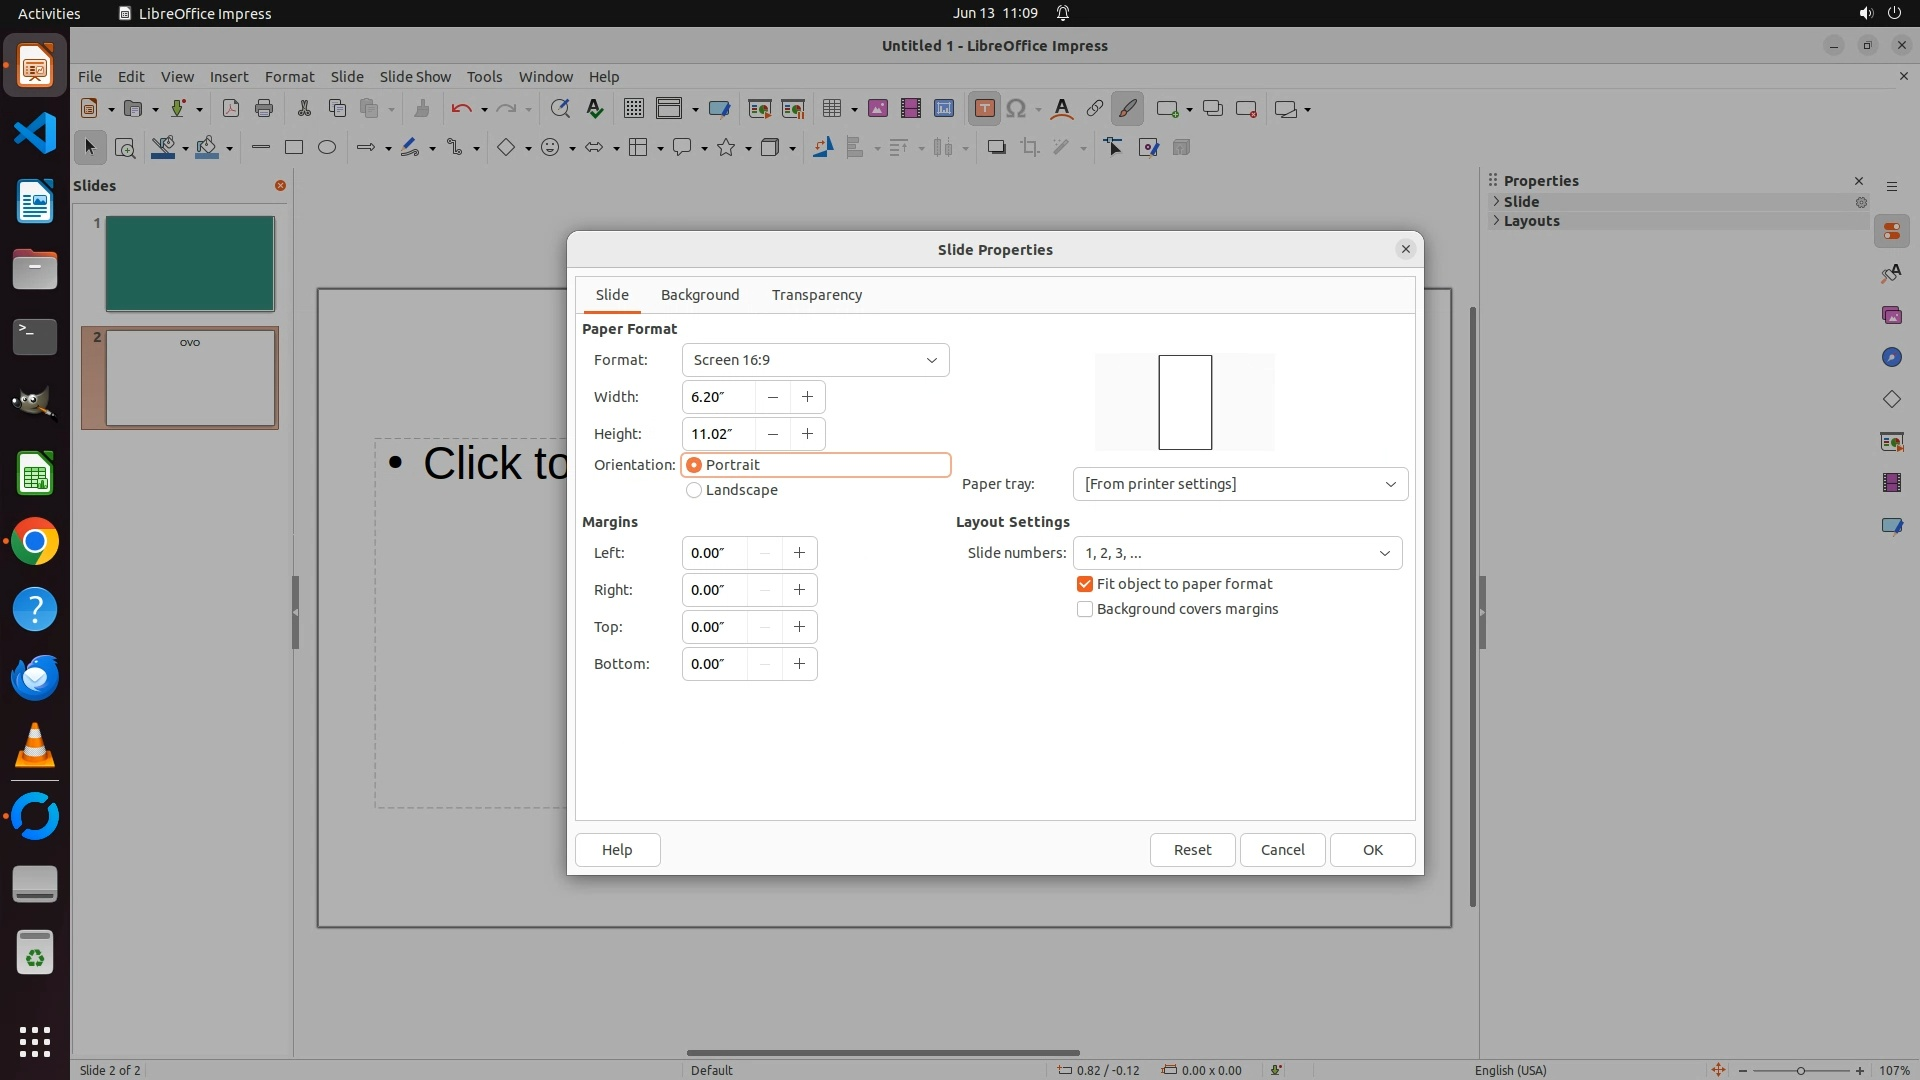Click the Insert Special Character icon
Viewport: 1920px width, 1080px height.
click(1016, 109)
